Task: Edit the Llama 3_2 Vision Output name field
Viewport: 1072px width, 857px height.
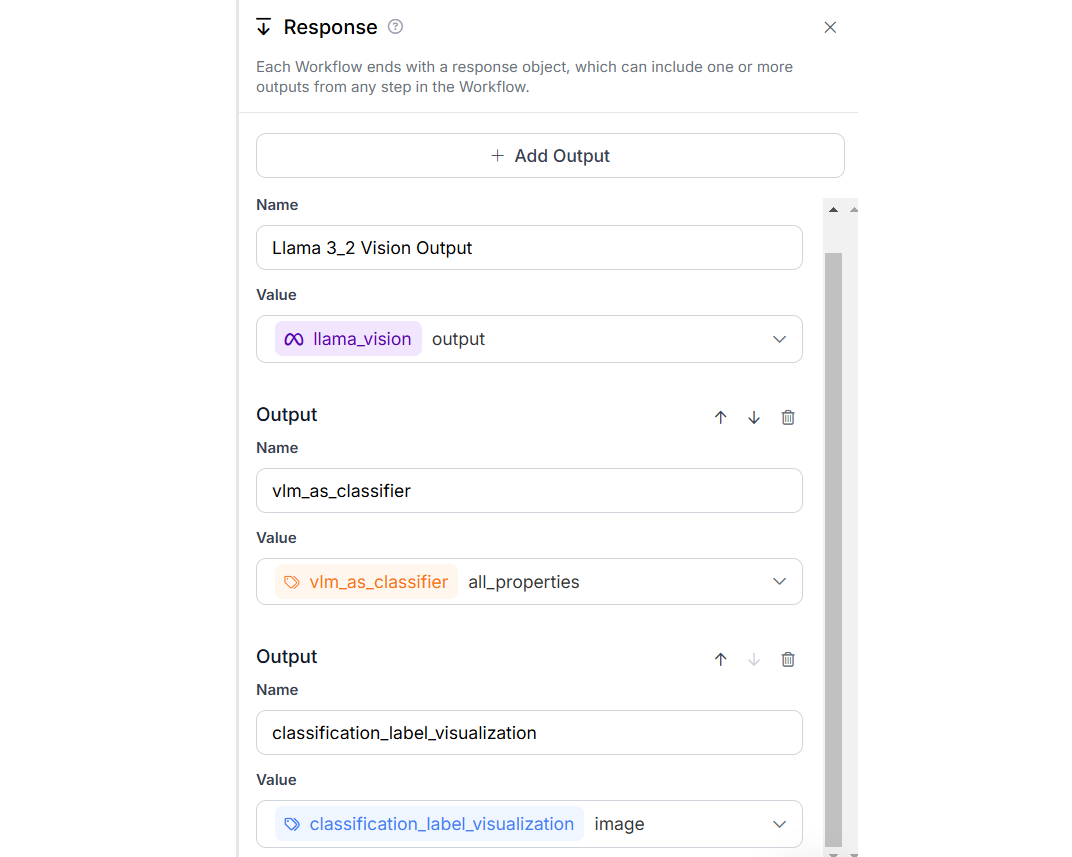Action: click(529, 248)
